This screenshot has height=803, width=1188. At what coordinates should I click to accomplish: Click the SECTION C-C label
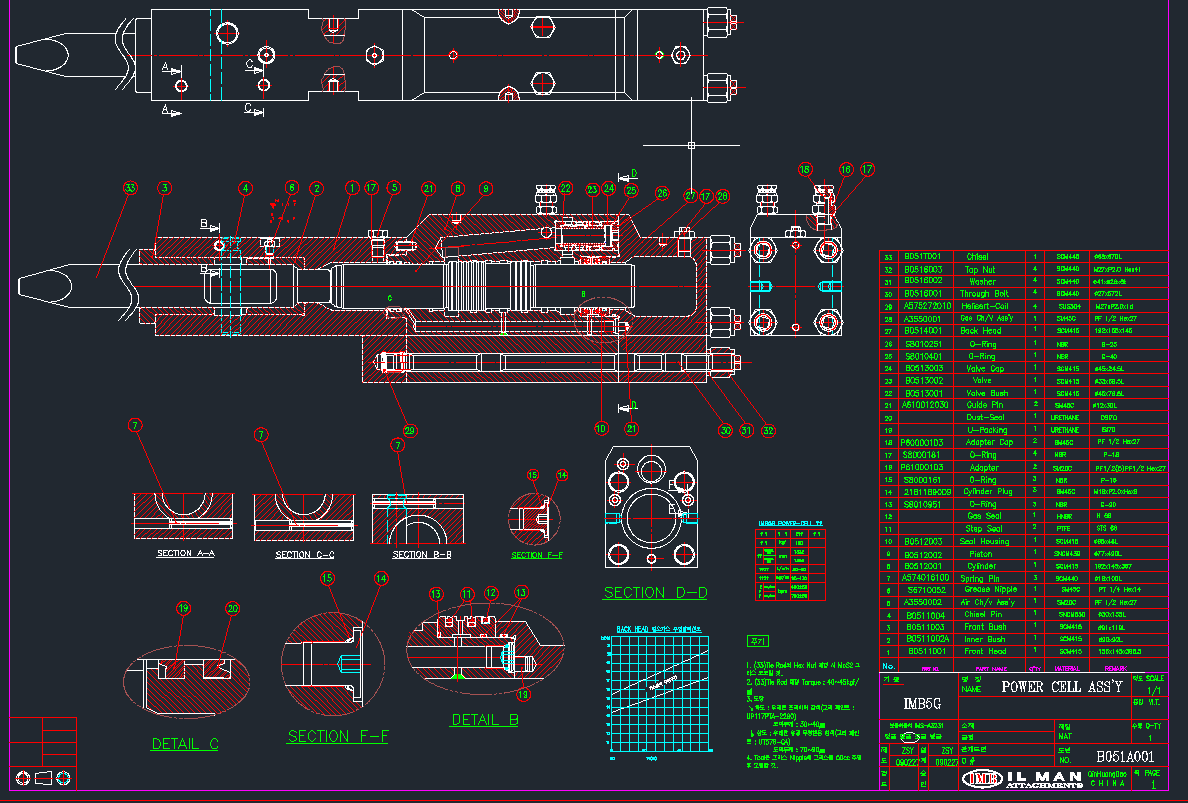click(x=305, y=555)
